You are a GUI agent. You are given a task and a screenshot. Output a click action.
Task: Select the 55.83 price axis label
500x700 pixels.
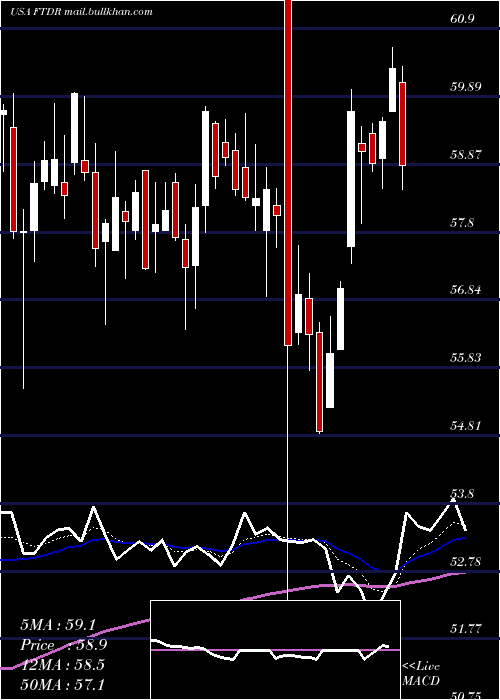point(466,358)
